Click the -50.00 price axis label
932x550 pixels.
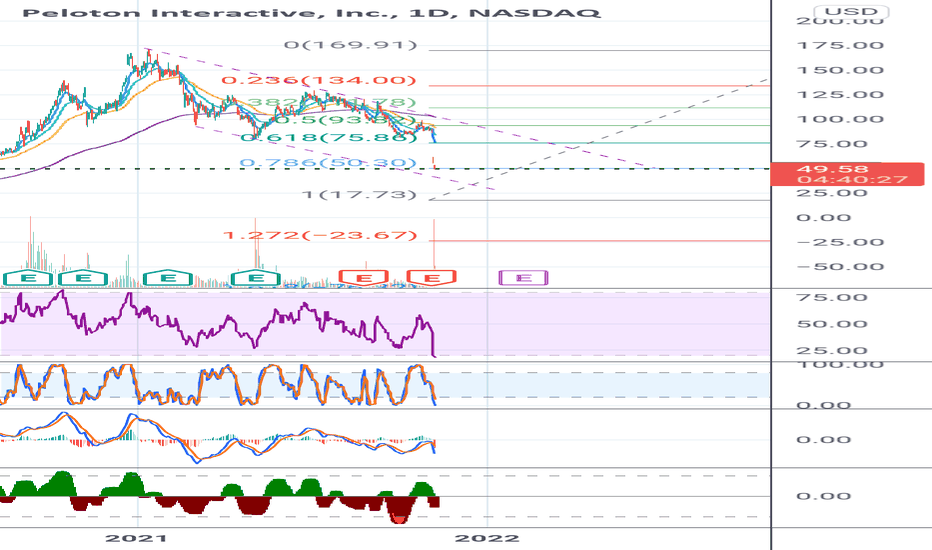(840, 266)
